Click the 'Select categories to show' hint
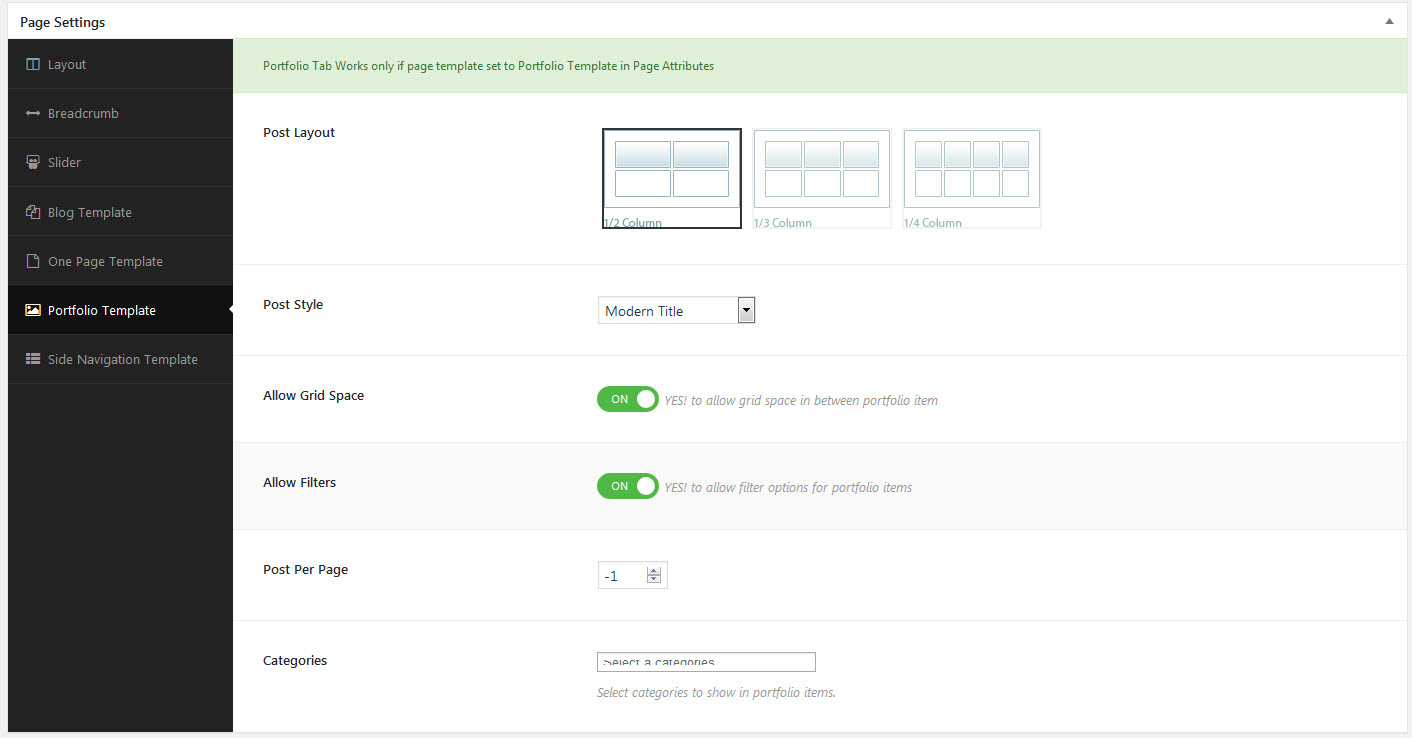Image resolution: width=1412 pixels, height=738 pixels. (716, 692)
